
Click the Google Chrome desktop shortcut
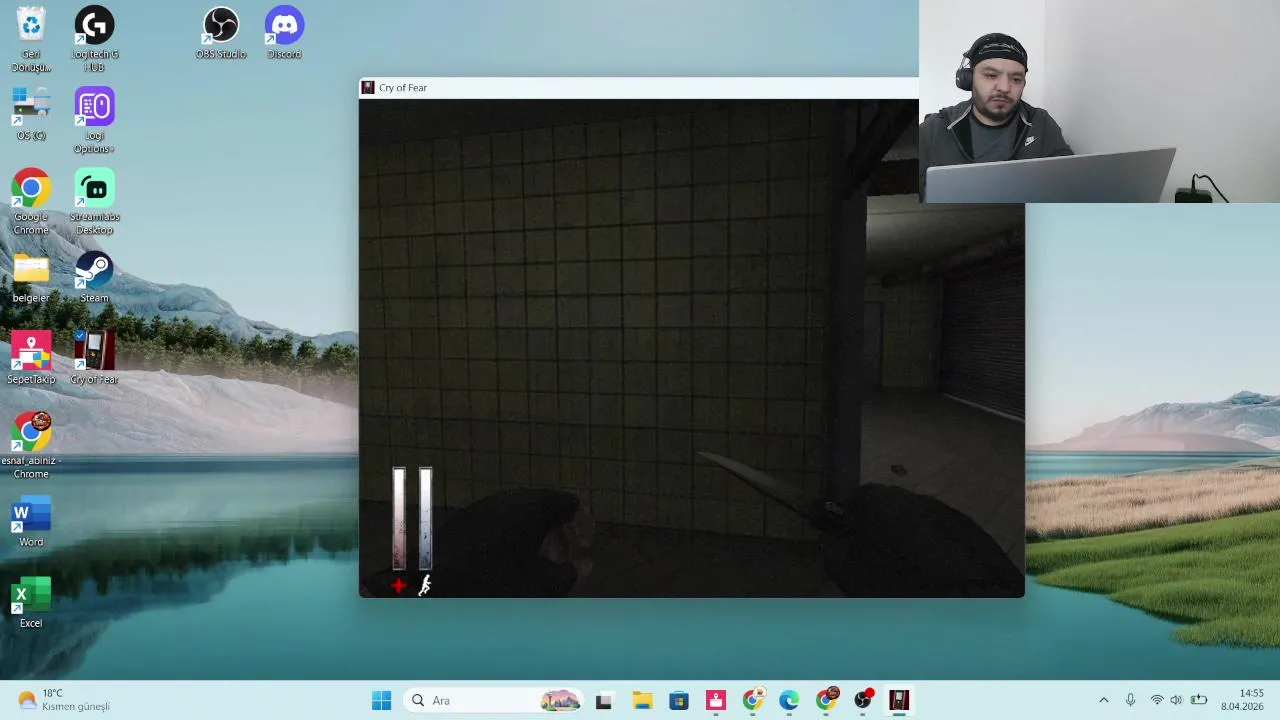31,202
